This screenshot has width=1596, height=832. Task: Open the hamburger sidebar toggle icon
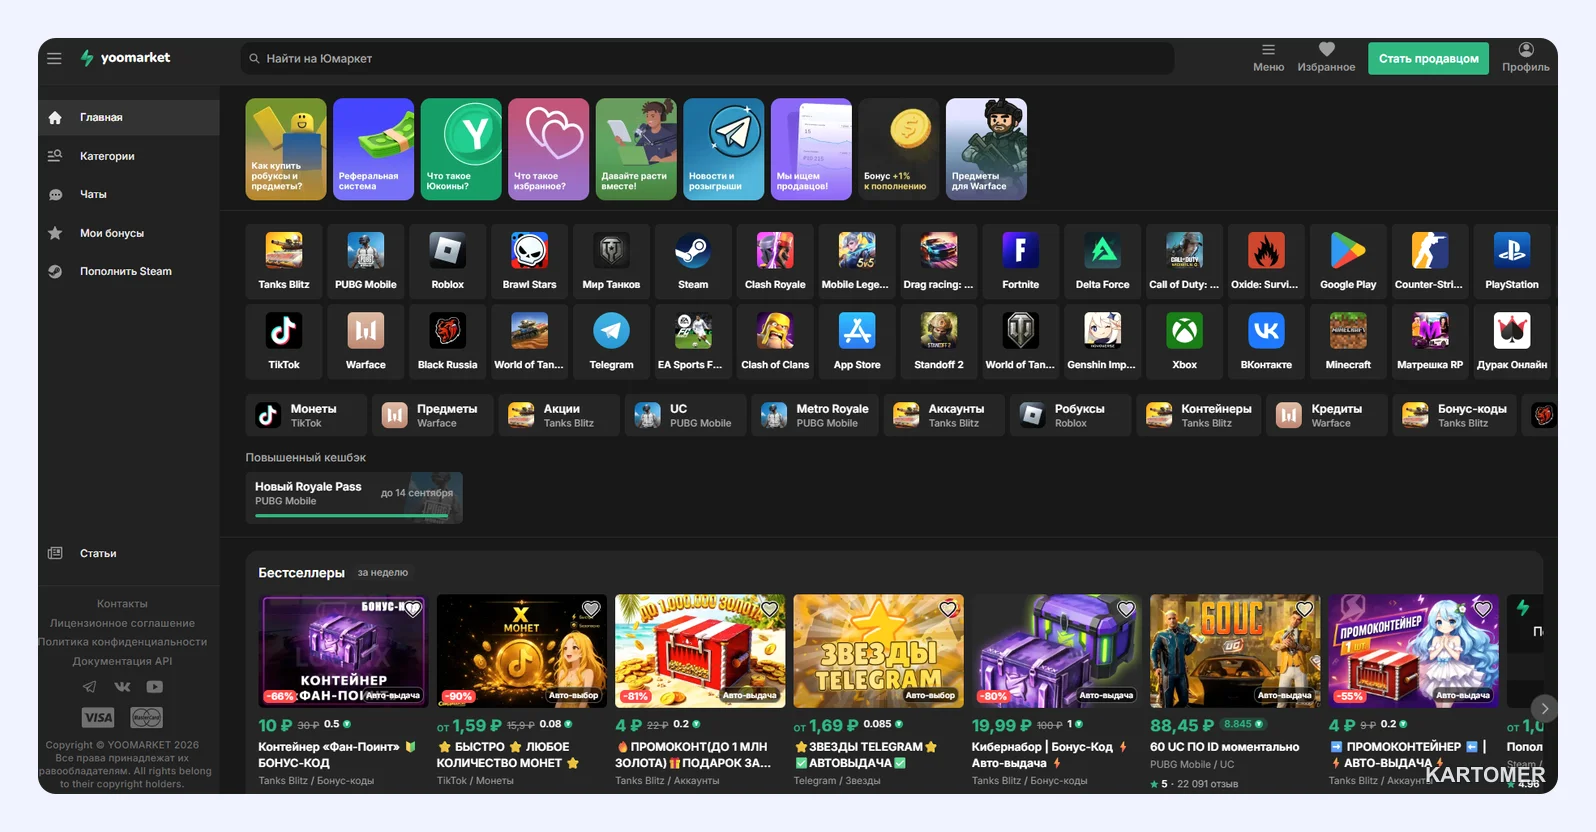point(54,58)
